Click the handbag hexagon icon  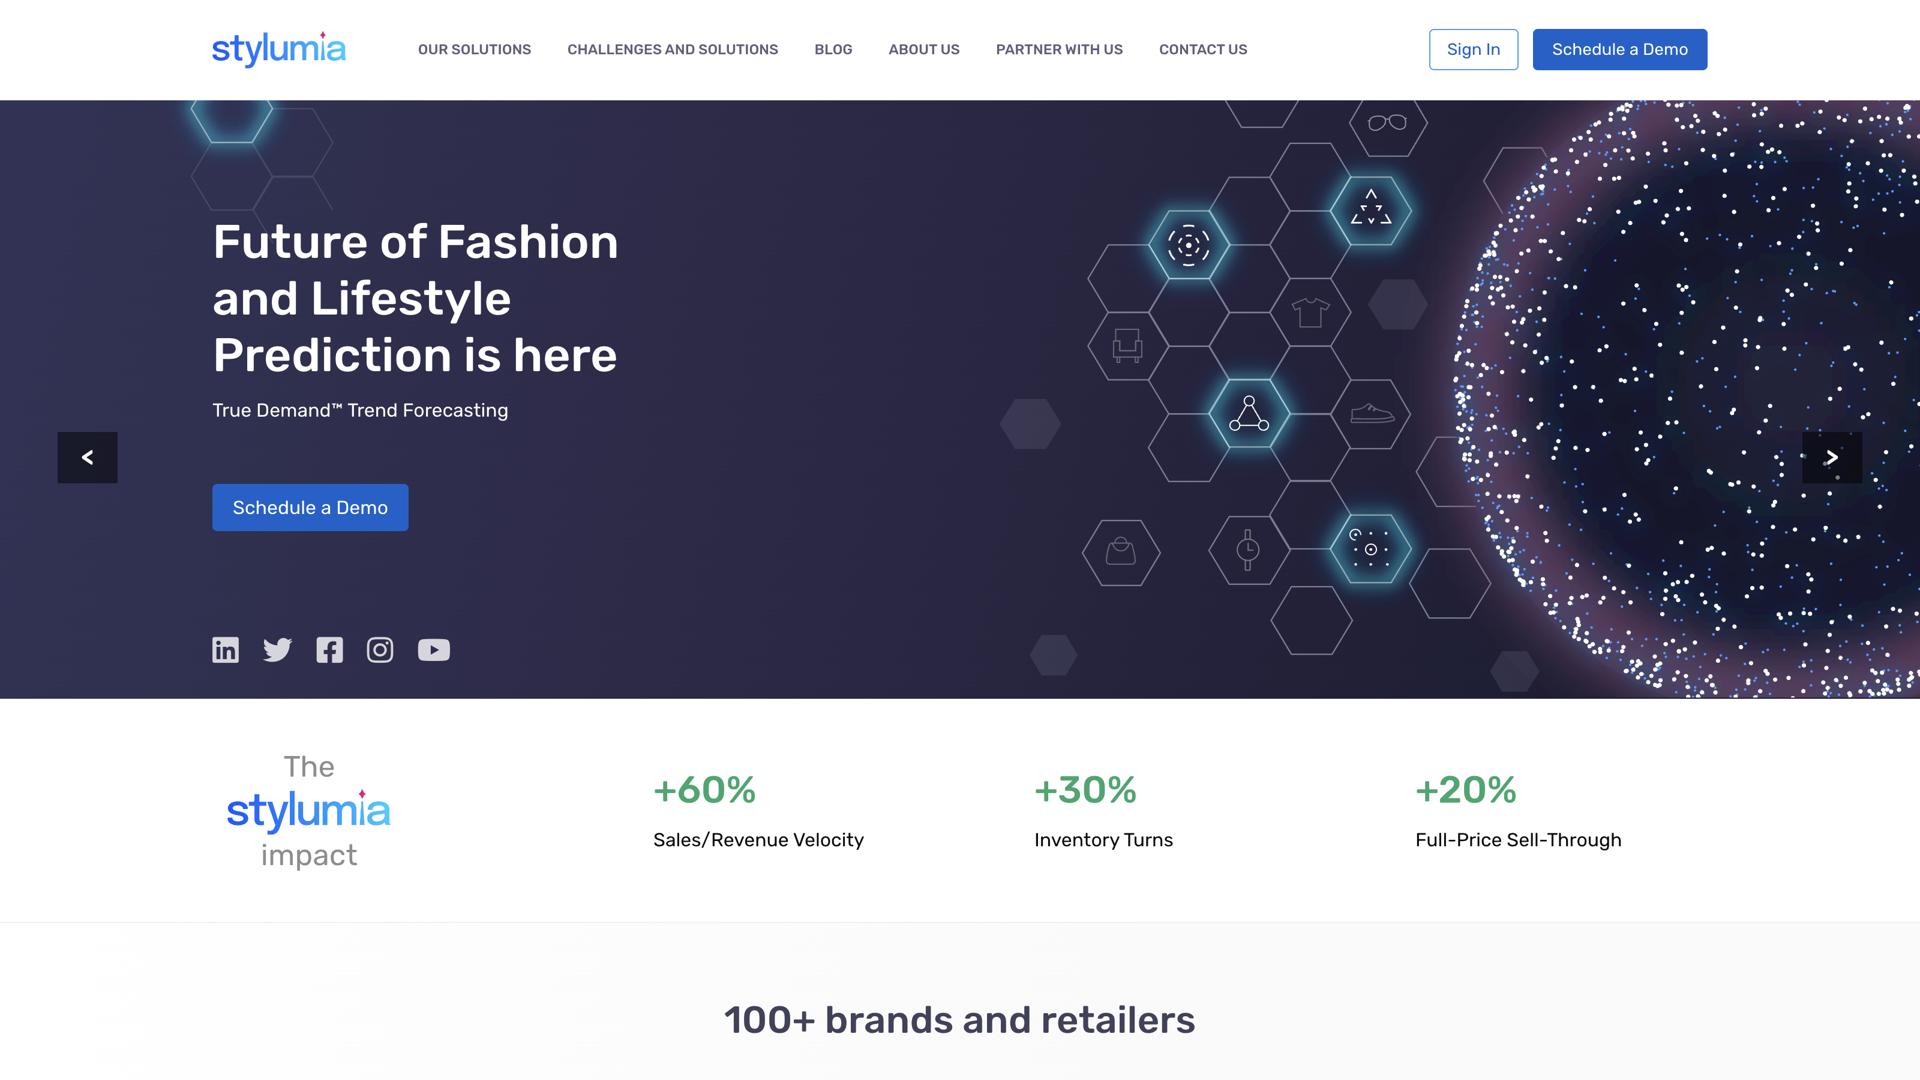[x=1120, y=552]
